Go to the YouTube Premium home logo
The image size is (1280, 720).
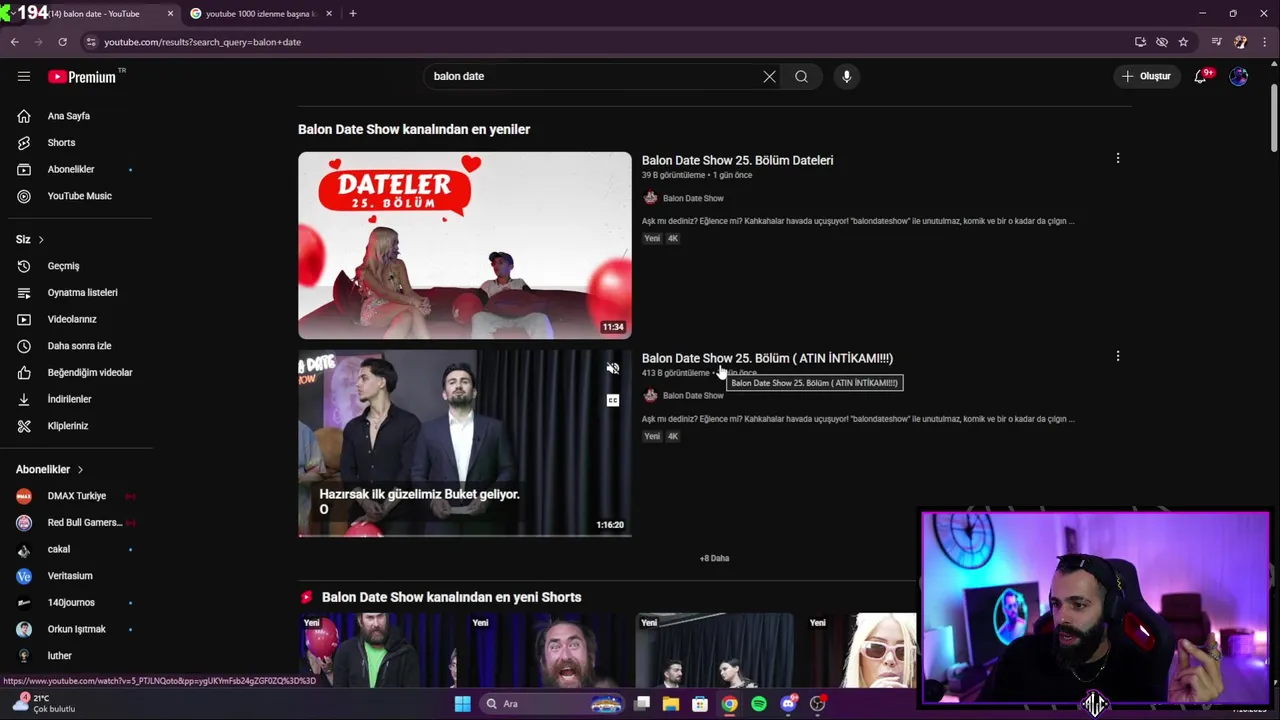(x=82, y=77)
